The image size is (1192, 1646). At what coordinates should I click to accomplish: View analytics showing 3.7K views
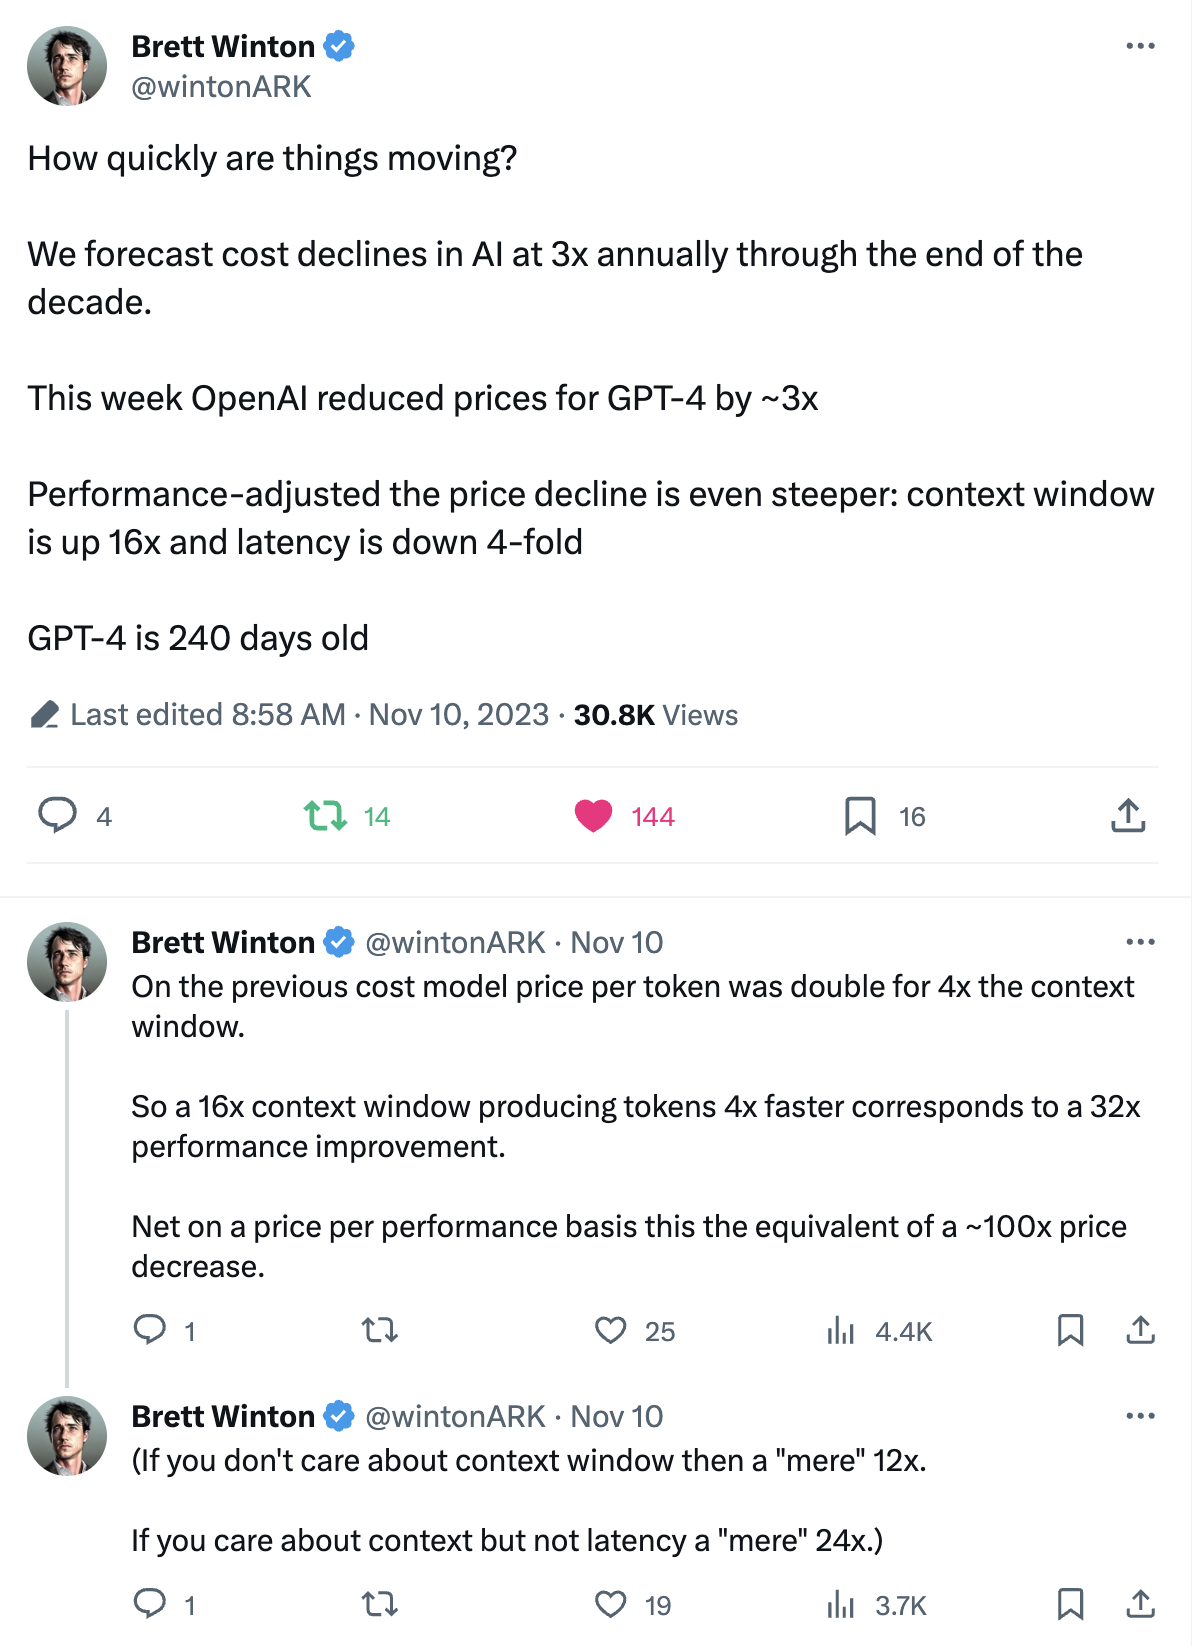point(877,1605)
